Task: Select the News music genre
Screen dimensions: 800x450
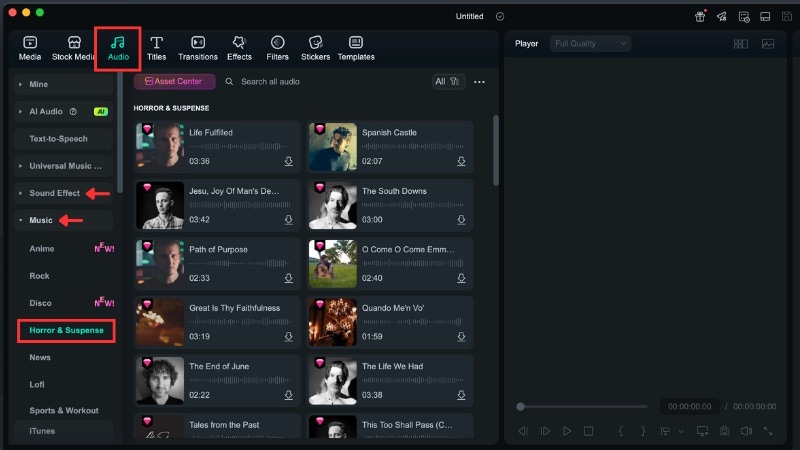Action: 40,357
